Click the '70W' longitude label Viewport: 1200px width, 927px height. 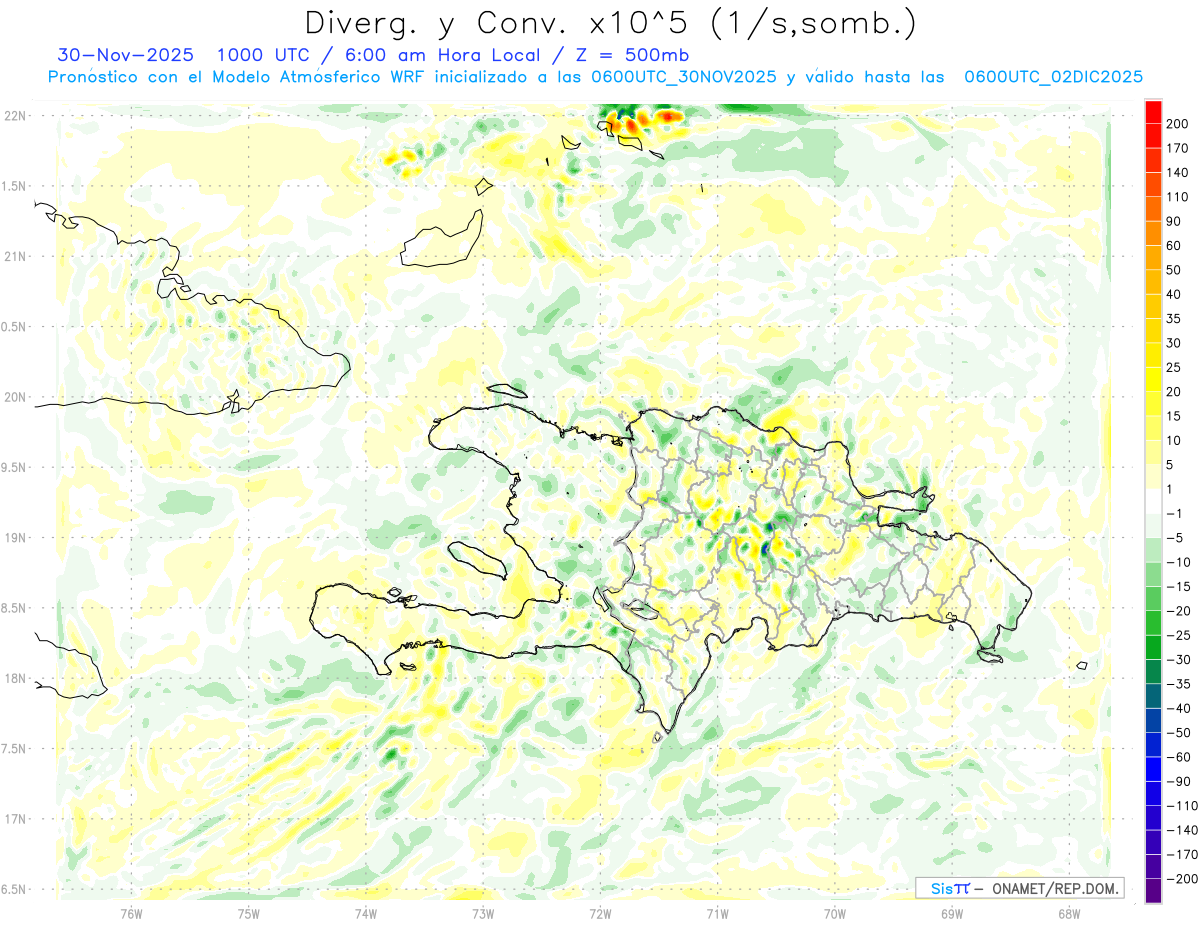pyautogui.click(x=835, y=913)
